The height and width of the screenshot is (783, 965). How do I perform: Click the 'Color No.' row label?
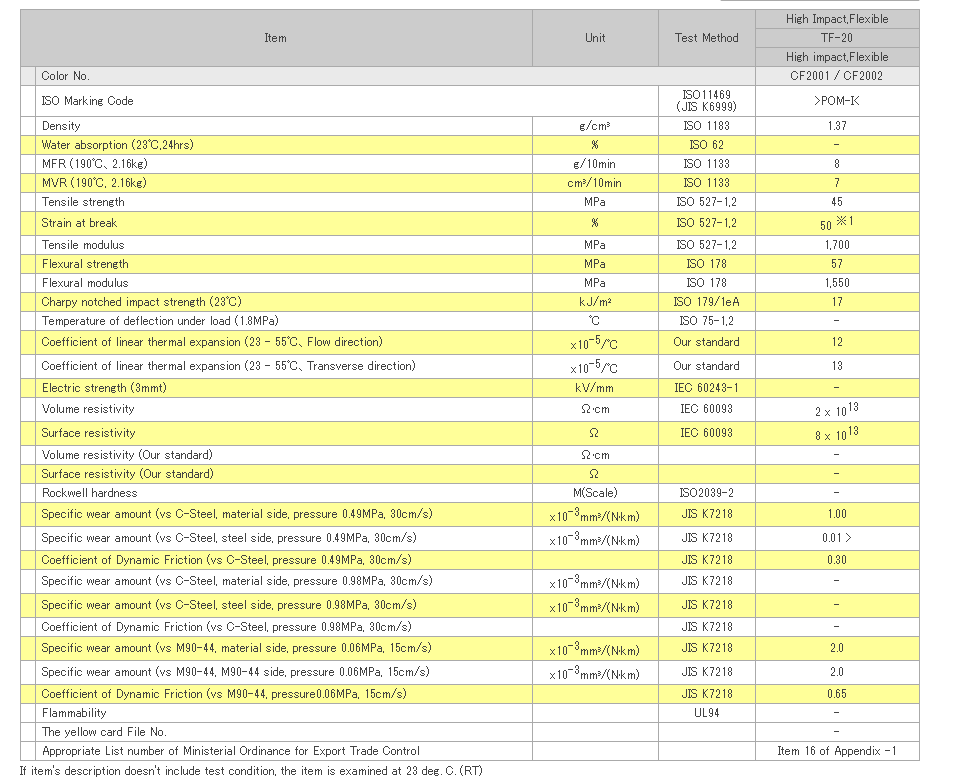[x=66, y=76]
